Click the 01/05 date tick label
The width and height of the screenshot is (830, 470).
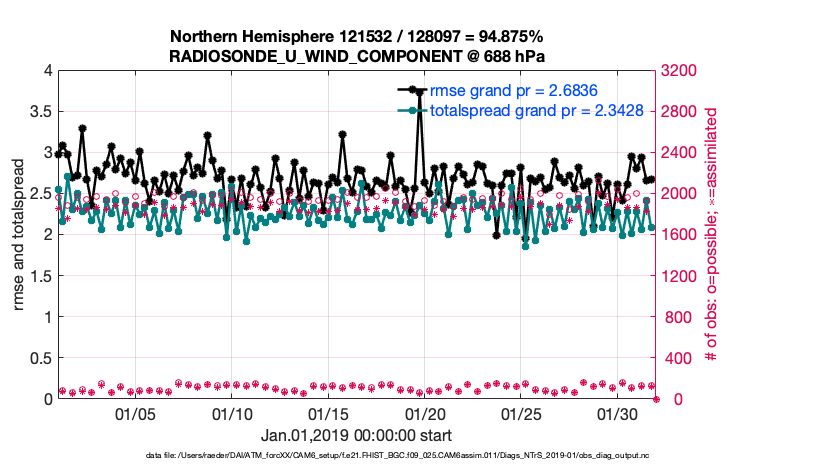(x=136, y=414)
